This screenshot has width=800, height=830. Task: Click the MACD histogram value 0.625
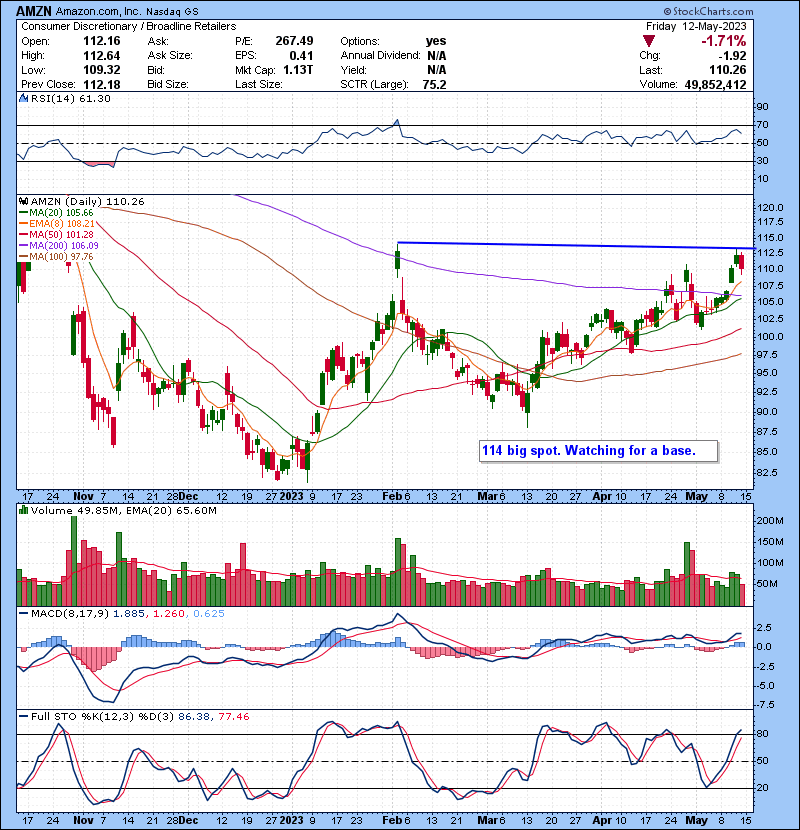(x=209, y=614)
